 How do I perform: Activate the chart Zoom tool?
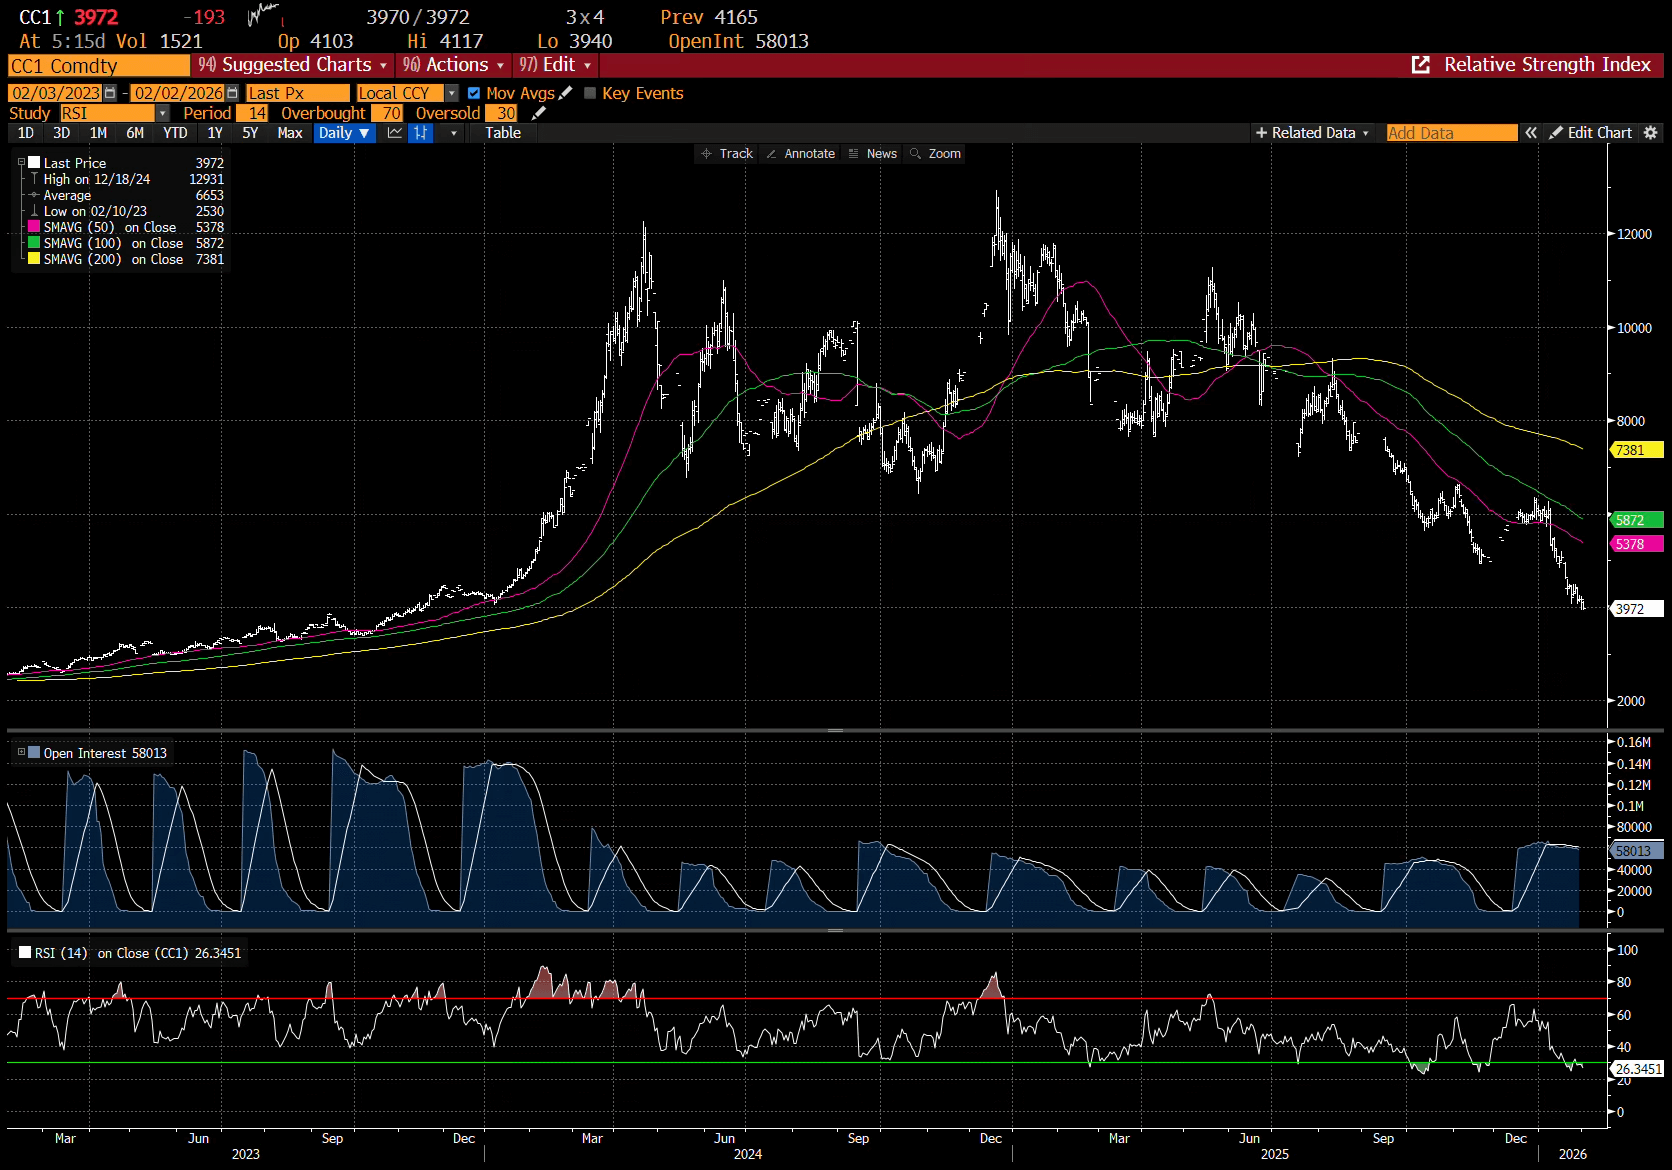click(x=935, y=154)
